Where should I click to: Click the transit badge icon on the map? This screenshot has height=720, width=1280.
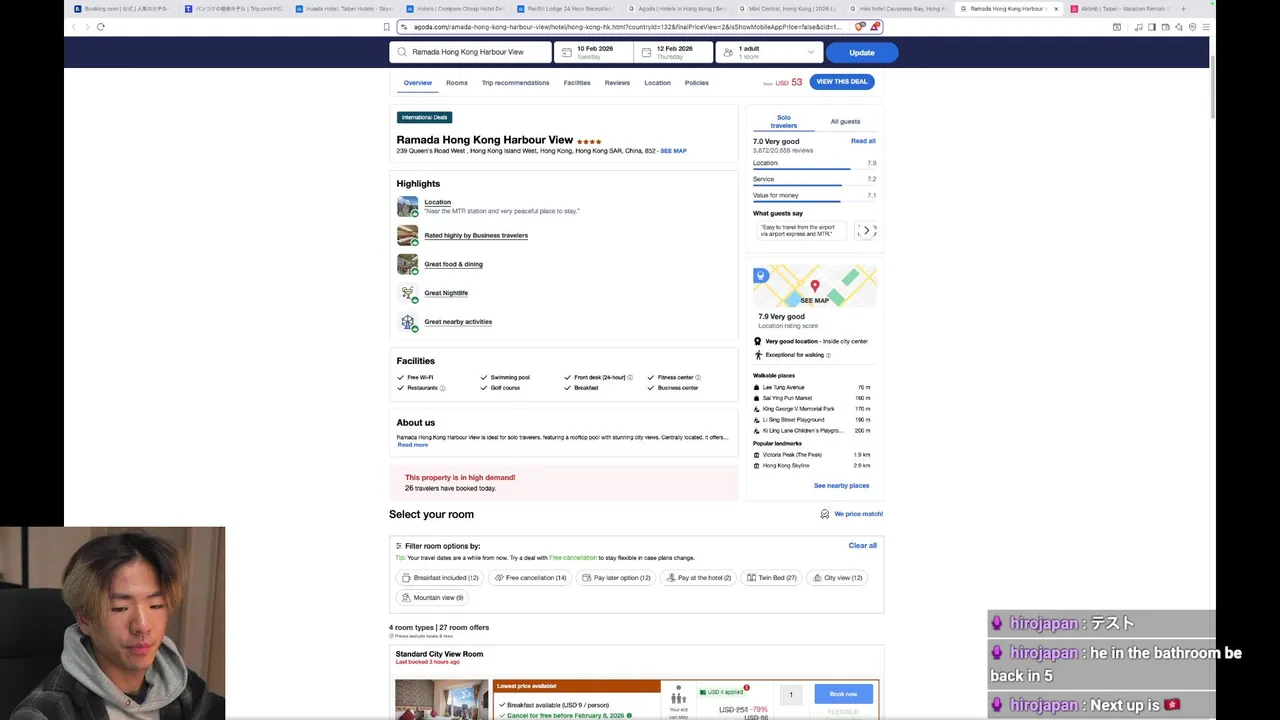760,275
